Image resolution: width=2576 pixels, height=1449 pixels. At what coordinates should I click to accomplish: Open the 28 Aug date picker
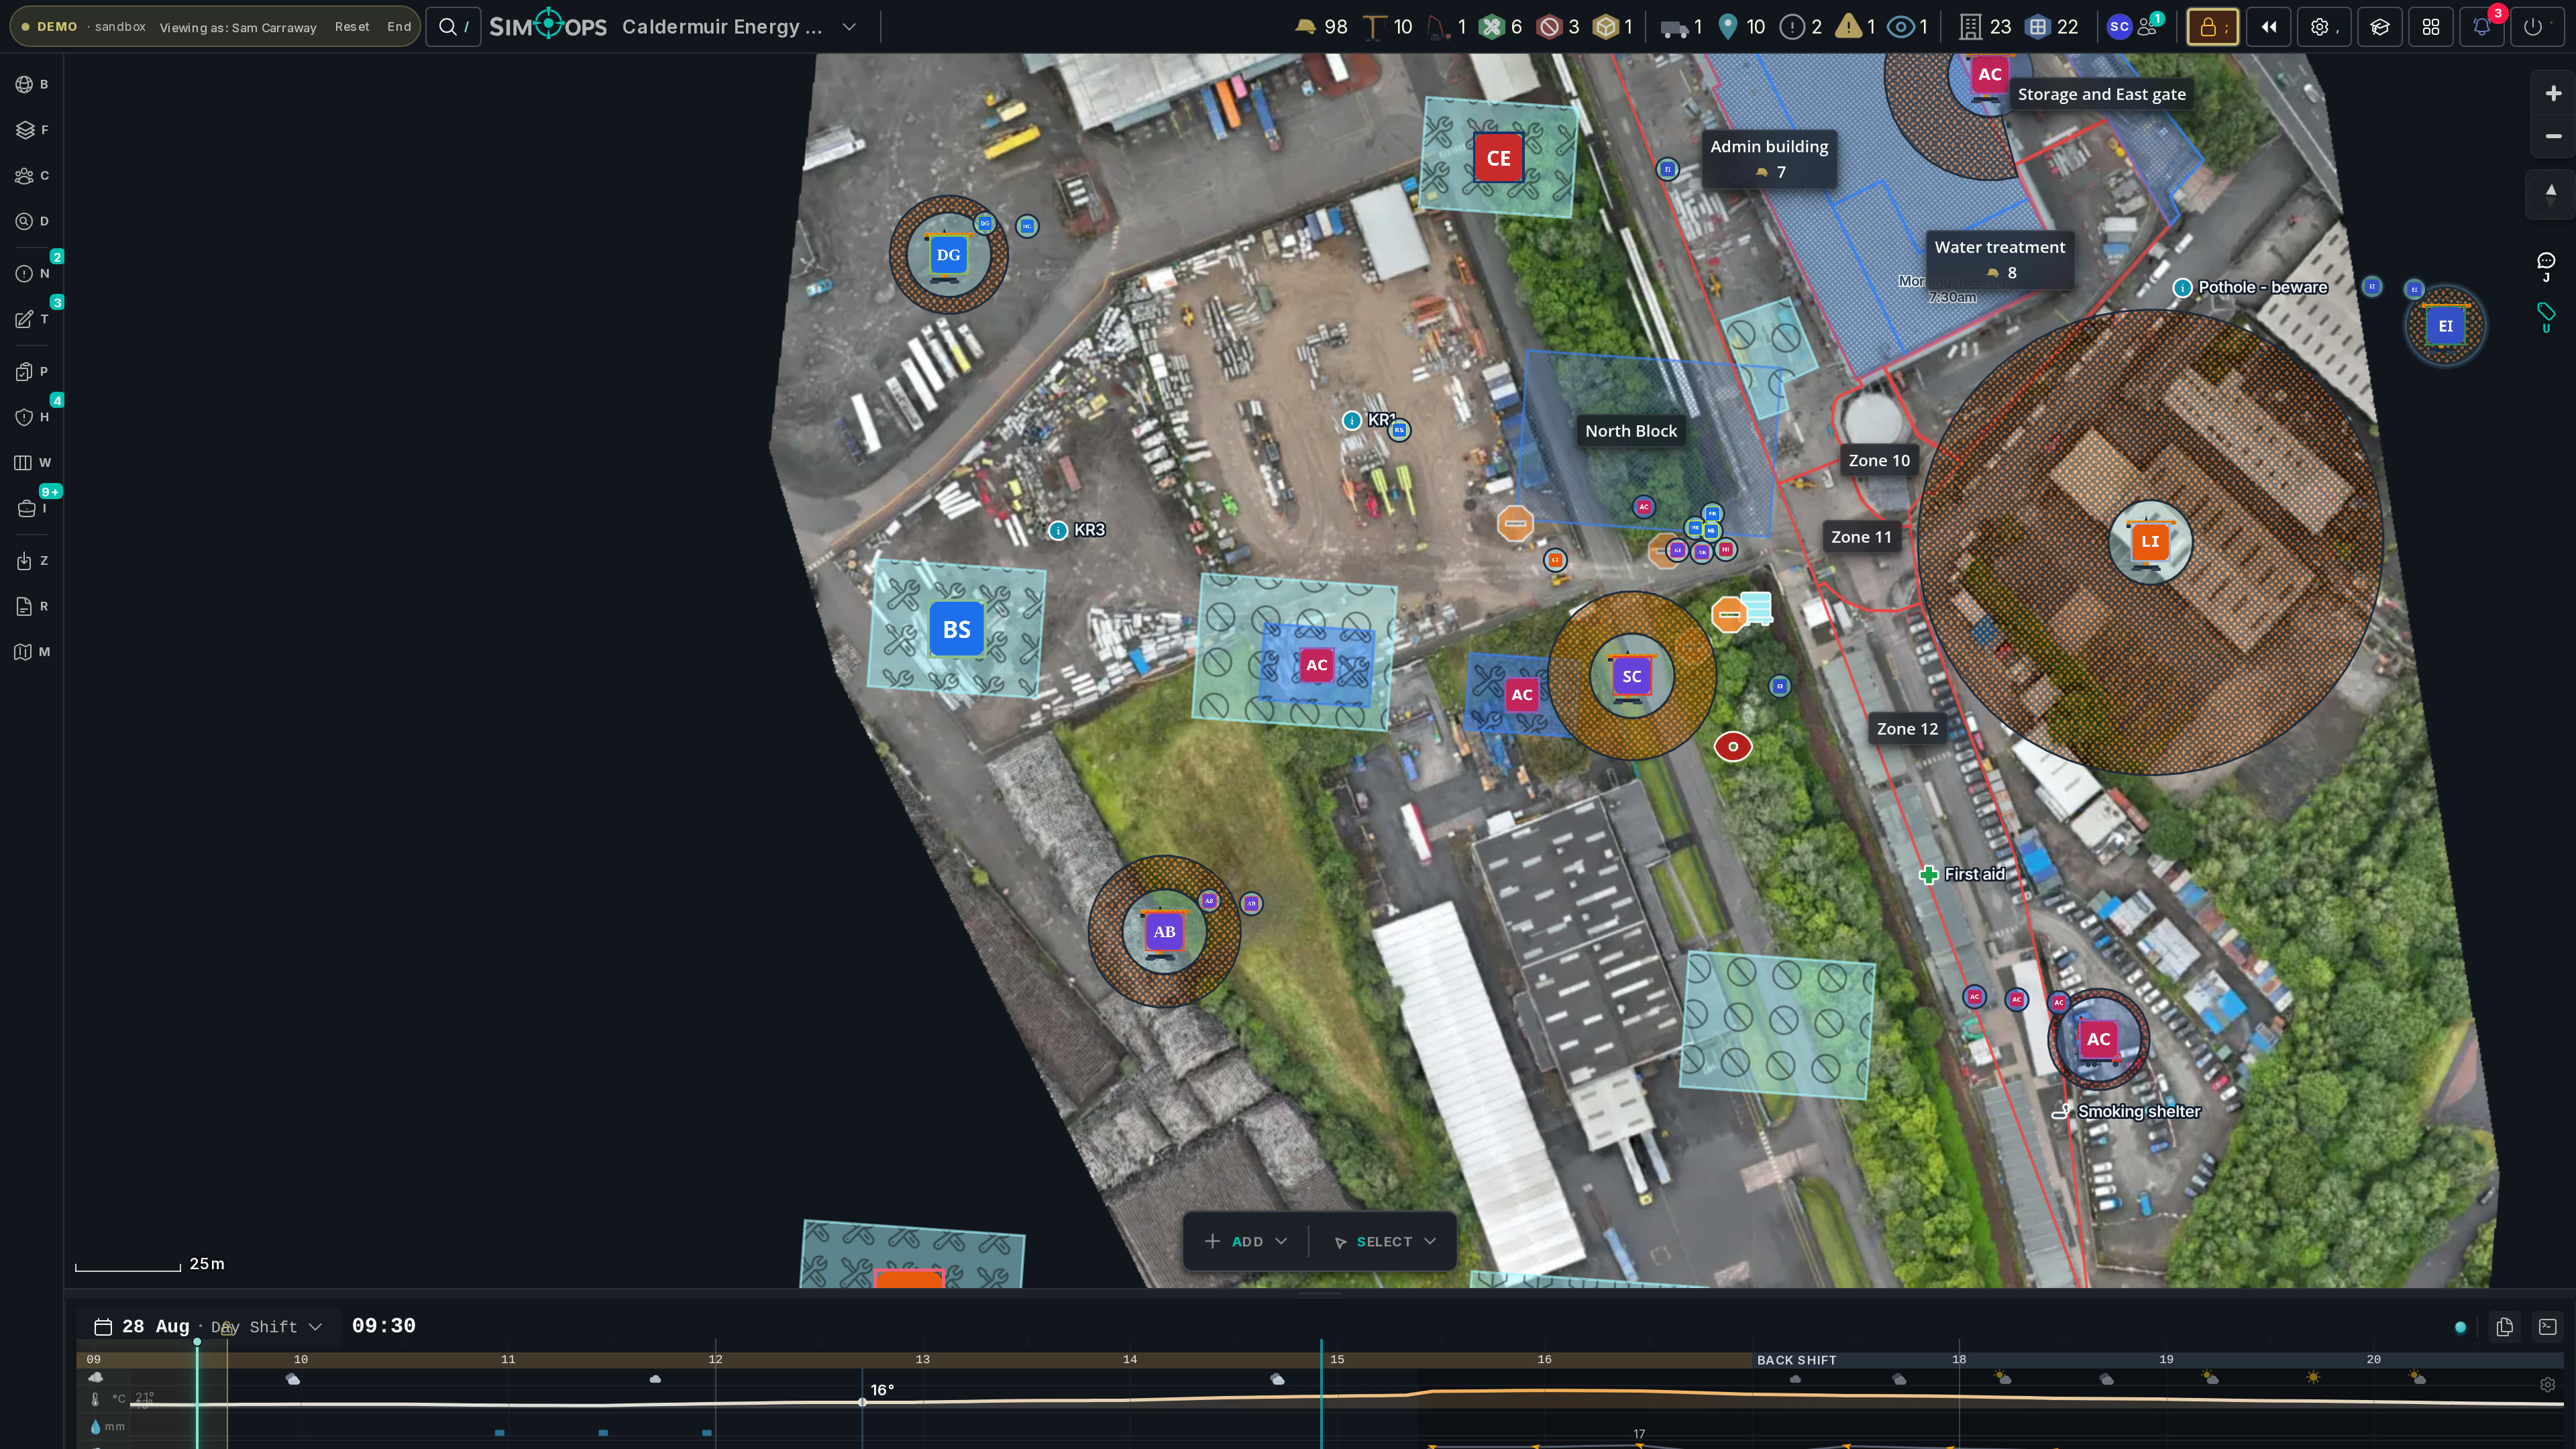(141, 1327)
